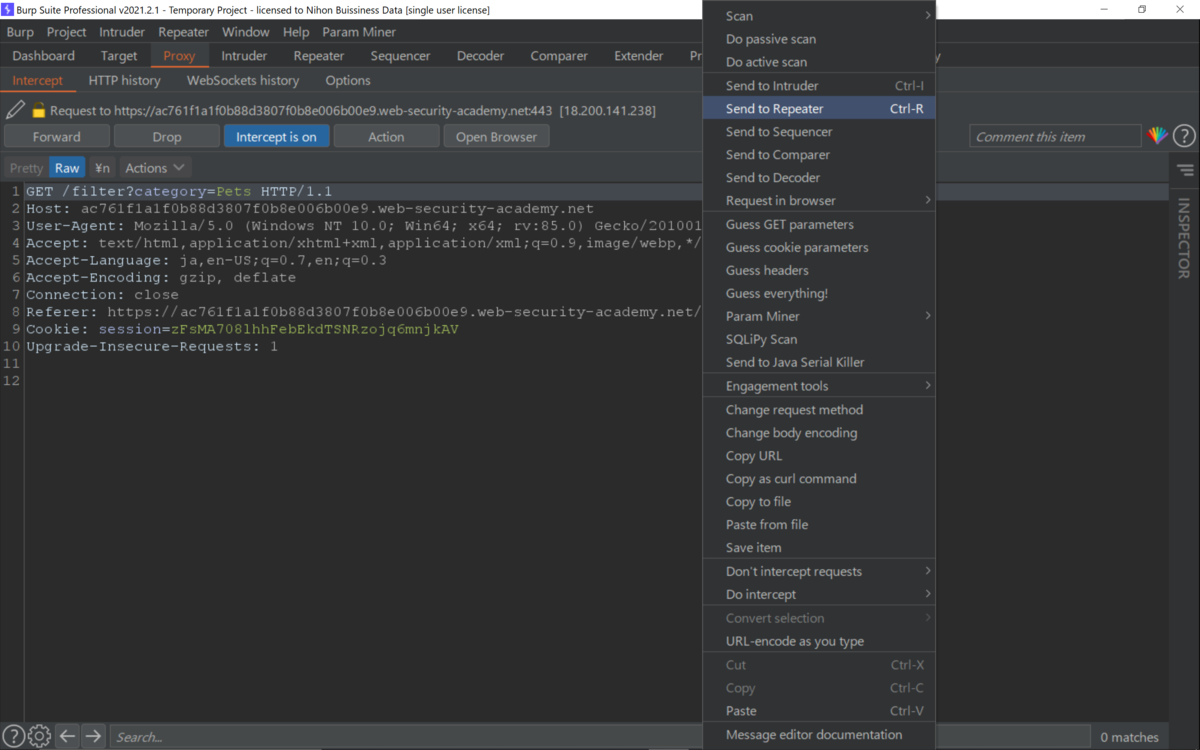Expand Request in browser submenu
Screen dimensions: 1200x750
819,200
